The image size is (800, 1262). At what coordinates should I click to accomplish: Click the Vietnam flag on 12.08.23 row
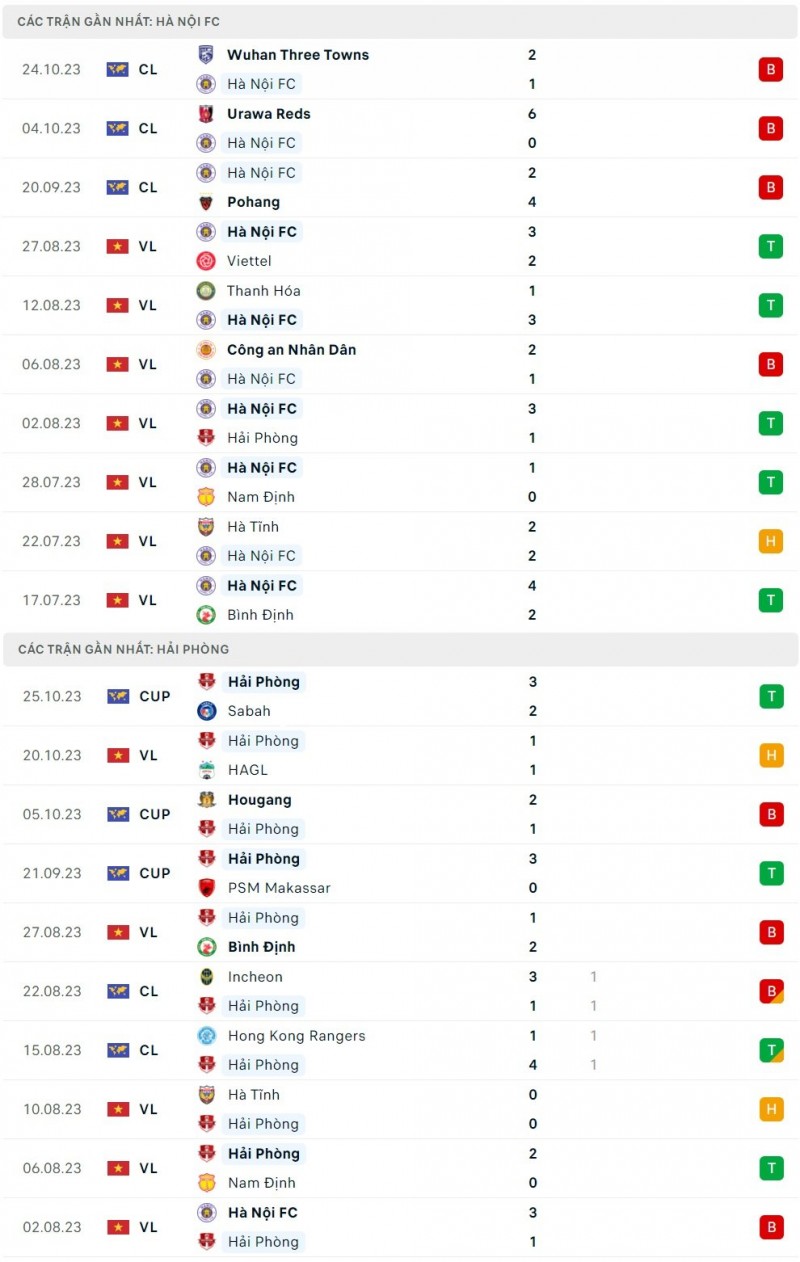(118, 305)
